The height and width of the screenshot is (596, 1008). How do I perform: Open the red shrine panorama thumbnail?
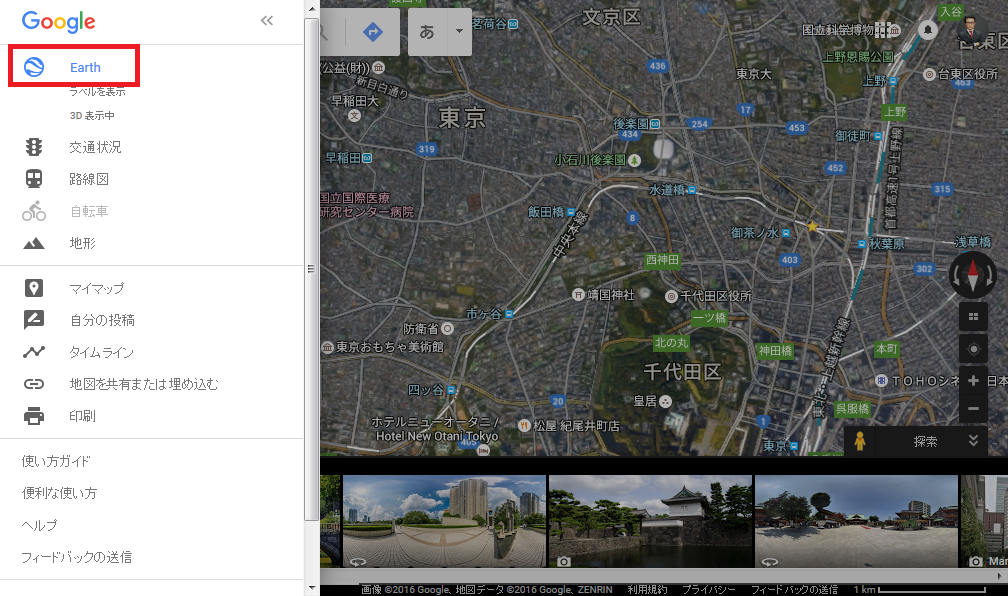(x=856, y=521)
